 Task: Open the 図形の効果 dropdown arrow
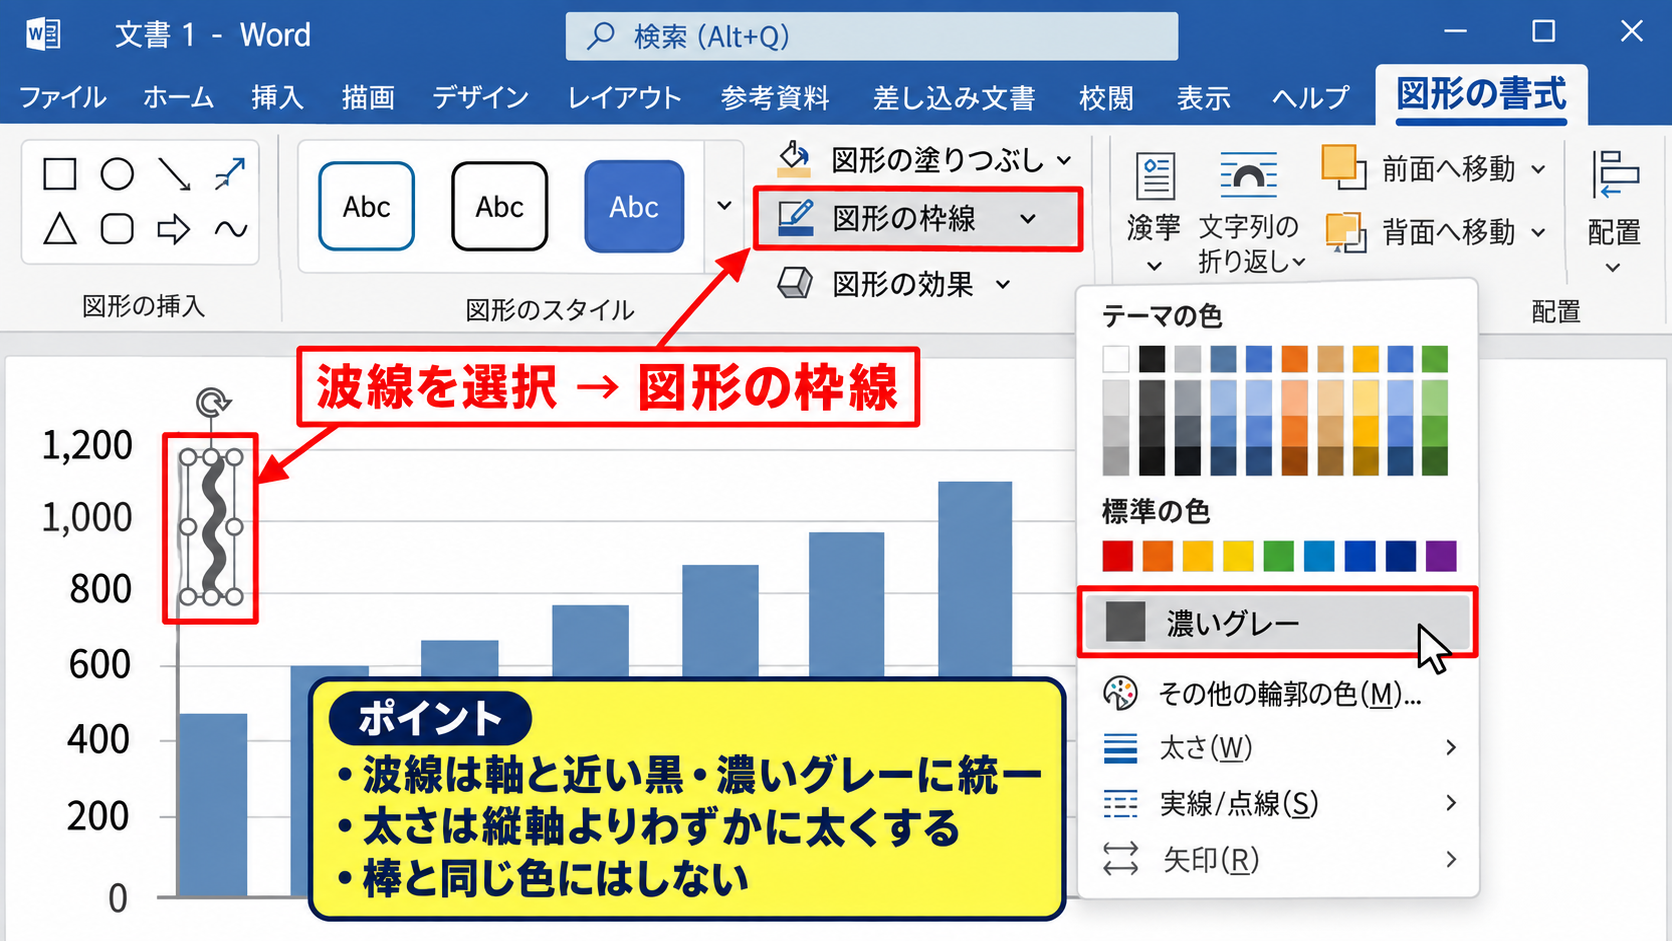coord(1003,285)
